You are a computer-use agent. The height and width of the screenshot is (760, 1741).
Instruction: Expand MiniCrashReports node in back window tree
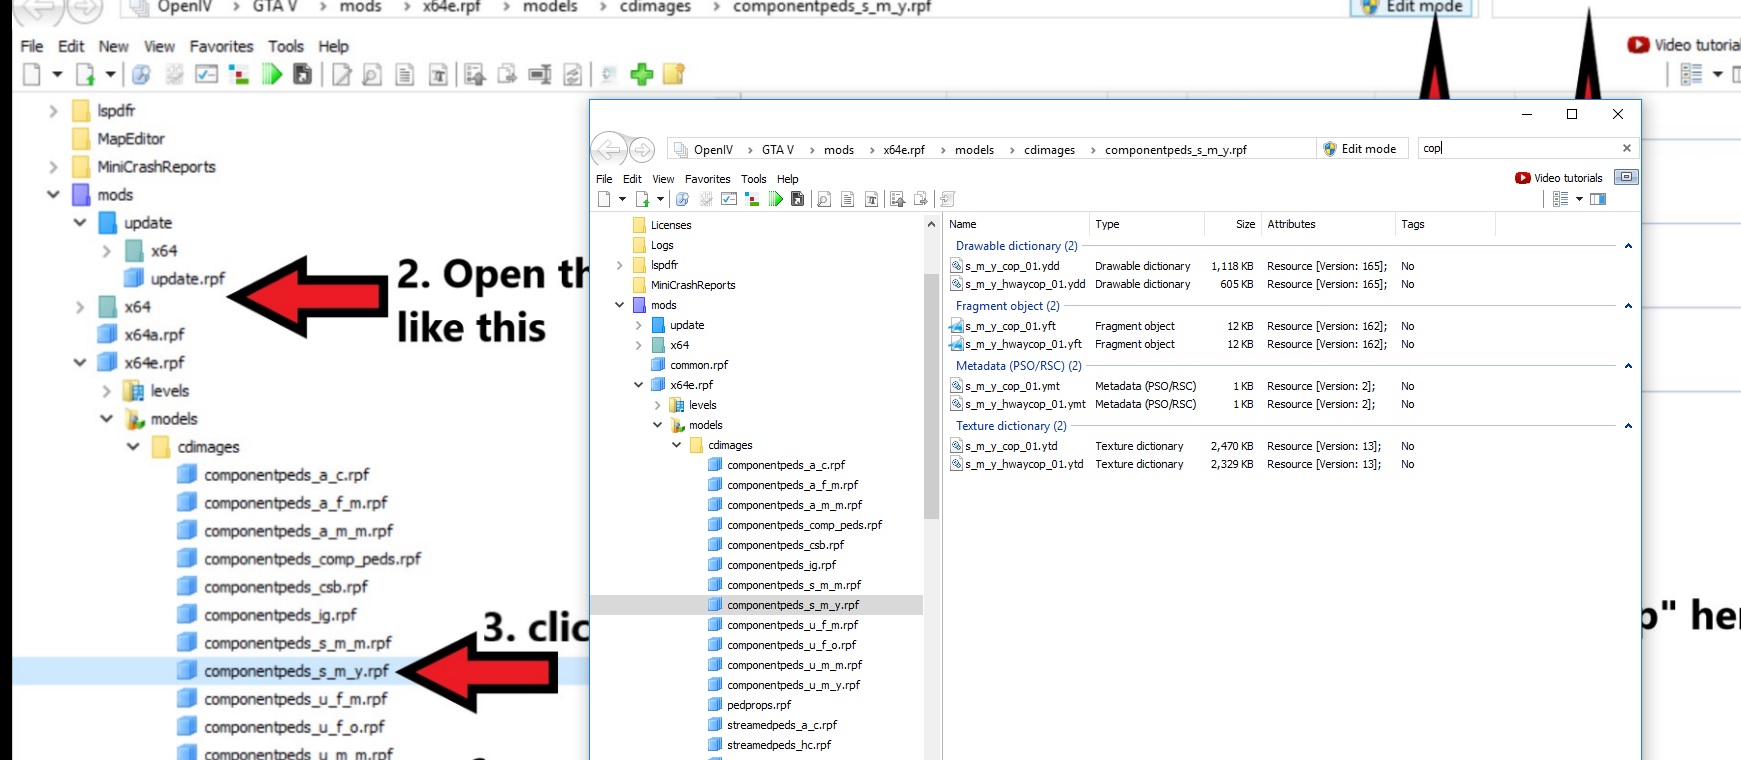(53, 167)
